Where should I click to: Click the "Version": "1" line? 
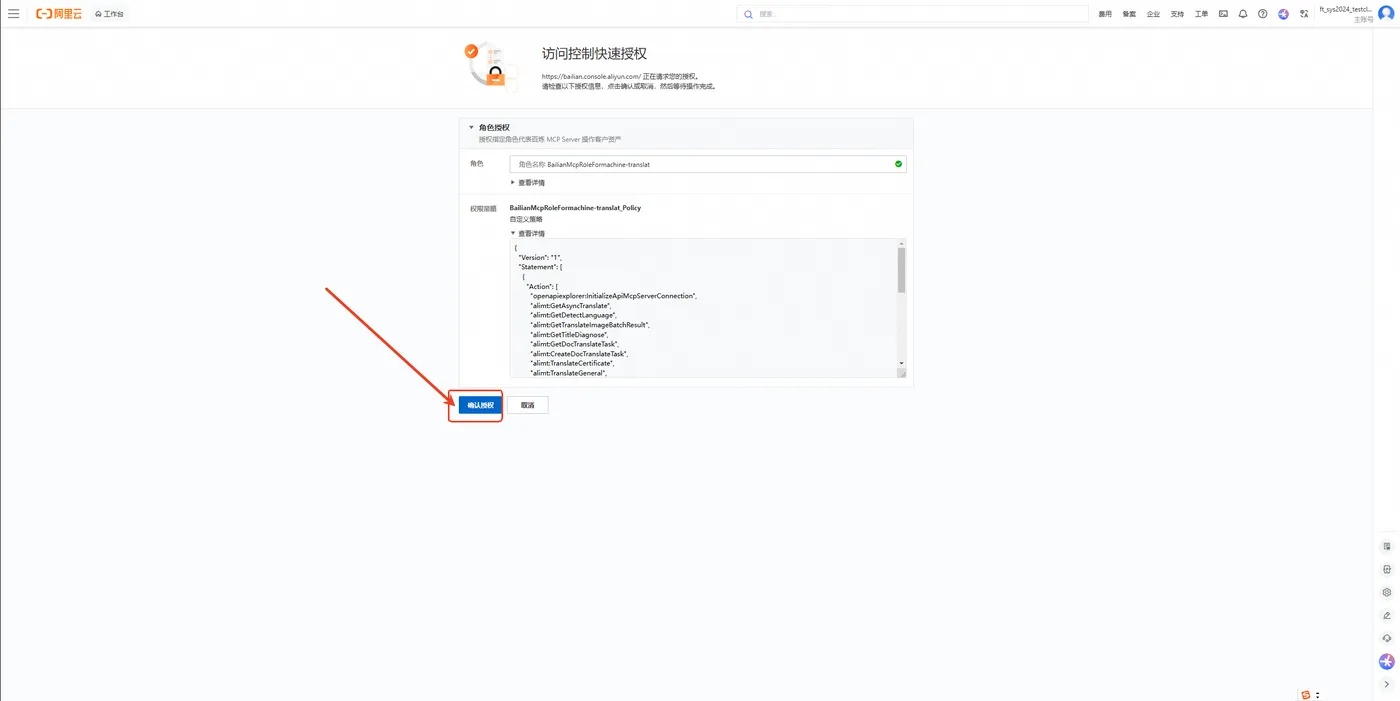[x=540, y=258]
